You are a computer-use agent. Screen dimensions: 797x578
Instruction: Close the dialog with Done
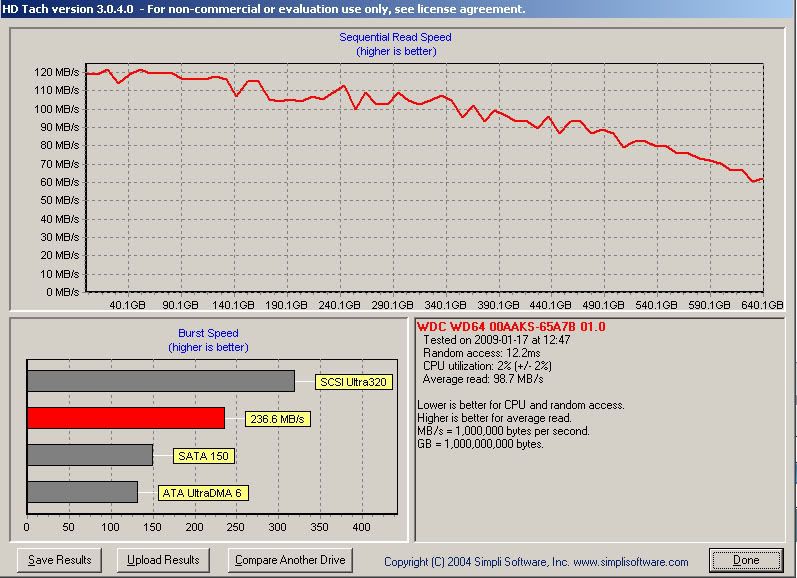746,560
